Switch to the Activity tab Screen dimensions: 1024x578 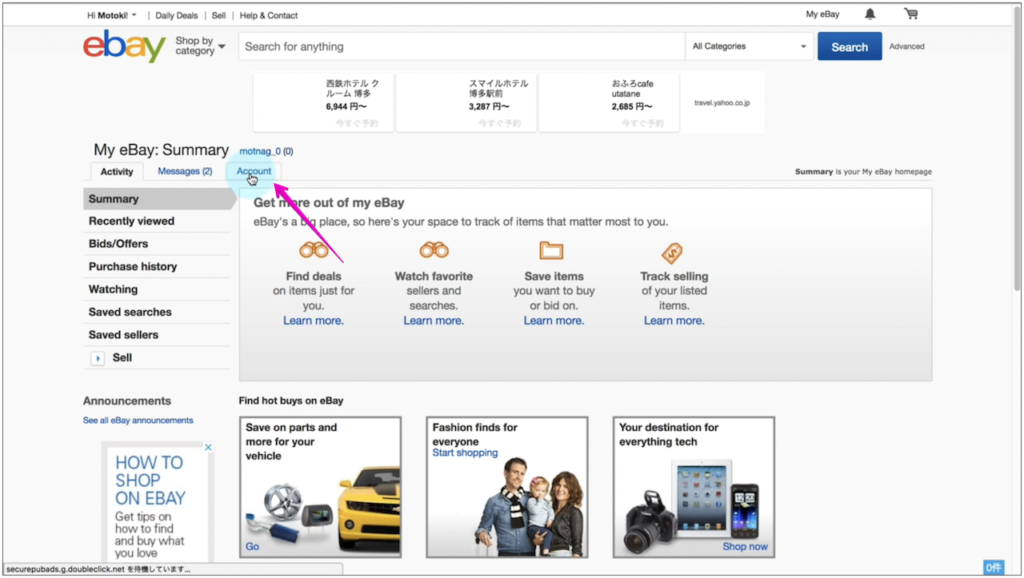point(117,172)
